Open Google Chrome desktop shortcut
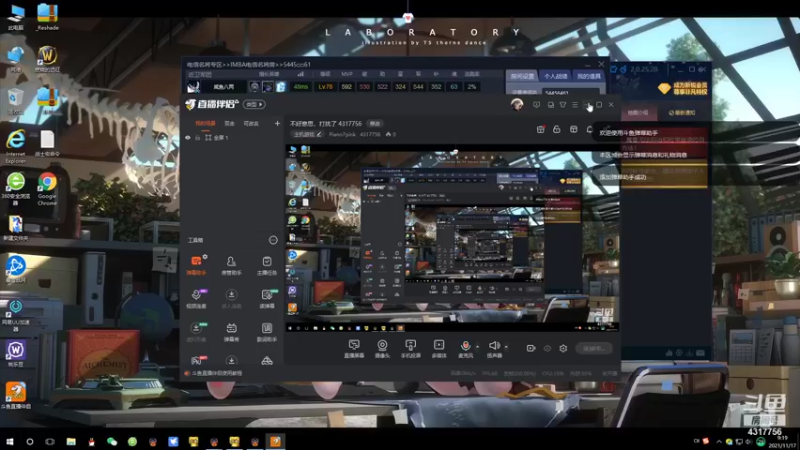800x450 pixels. (47, 189)
